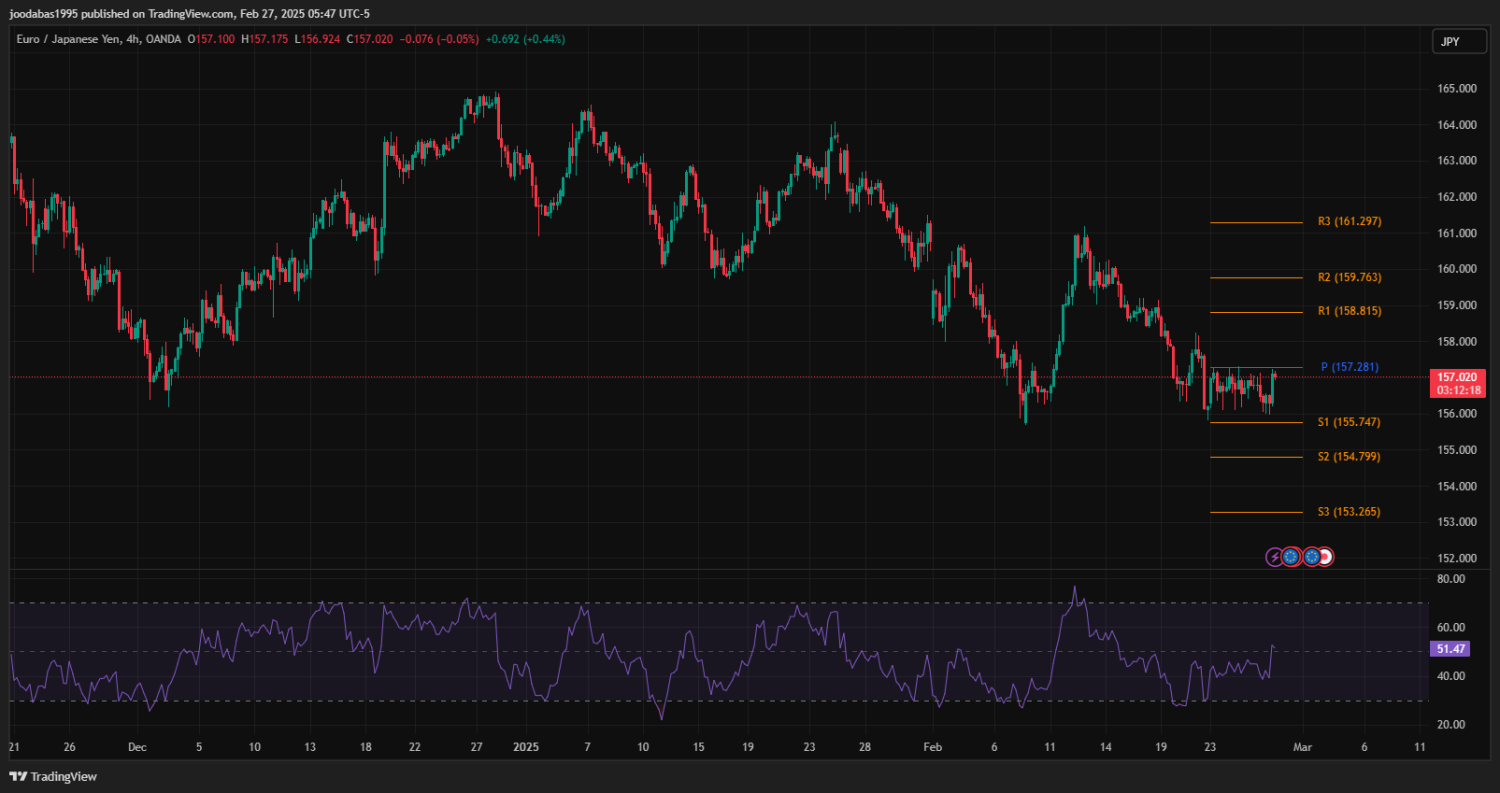Click the purple RSI value tag 51.47
Screen dimensions: 1500x793
(x=1450, y=649)
